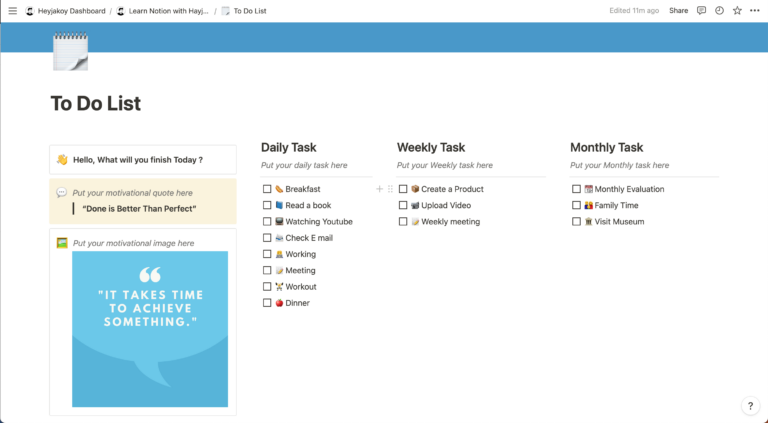This screenshot has height=423, width=768.
Task: Click "Put your Weekly task here" text
Action: pos(445,165)
